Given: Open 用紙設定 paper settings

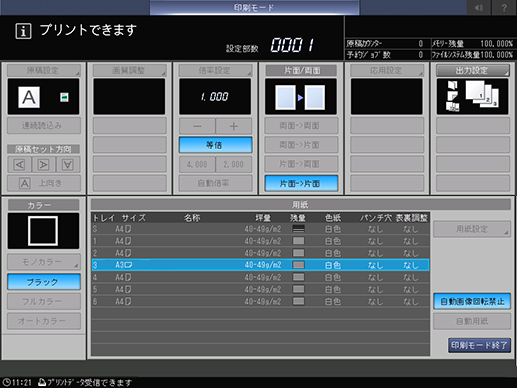Looking at the screenshot, I should click(x=472, y=229).
